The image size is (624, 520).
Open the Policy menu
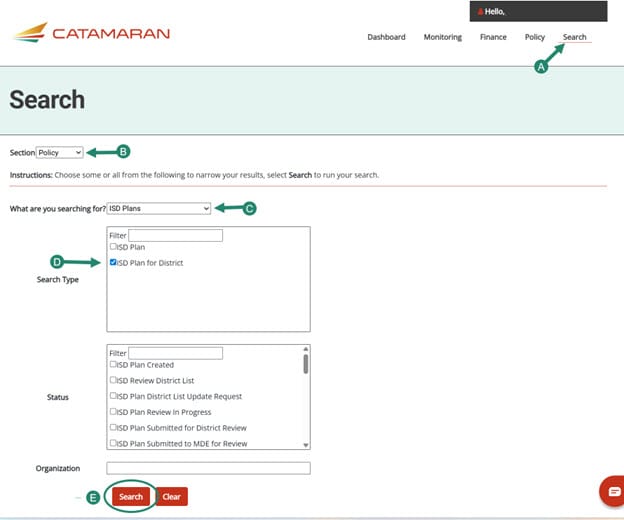tap(534, 37)
